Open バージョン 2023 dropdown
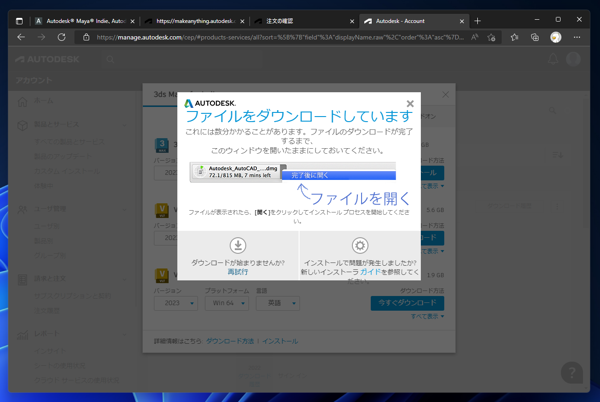Screen dimensions: 600x402 coord(176,303)
